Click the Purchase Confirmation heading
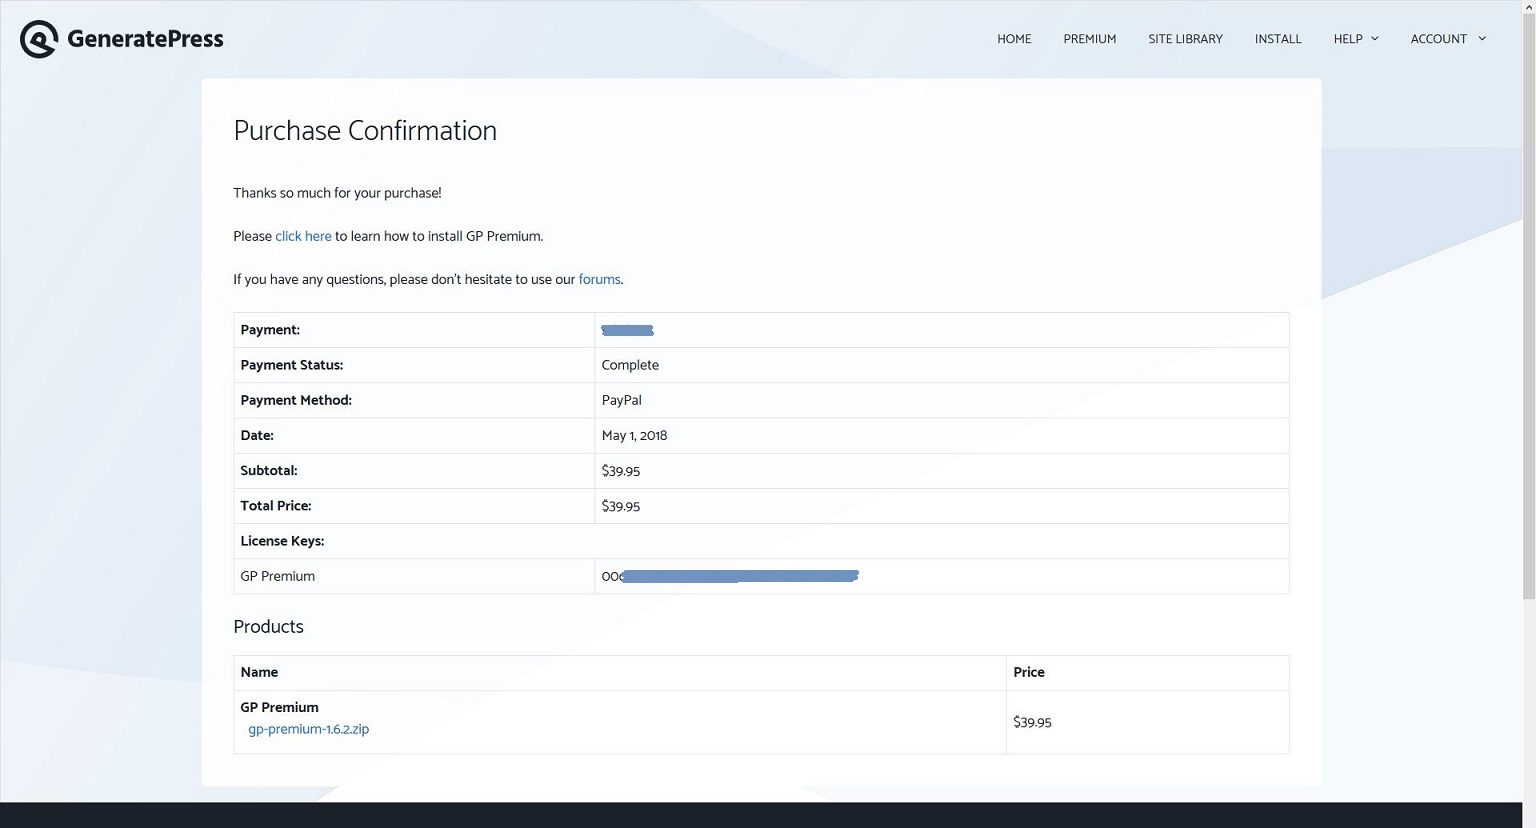Image resolution: width=1536 pixels, height=828 pixels. [x=365, y=131]
